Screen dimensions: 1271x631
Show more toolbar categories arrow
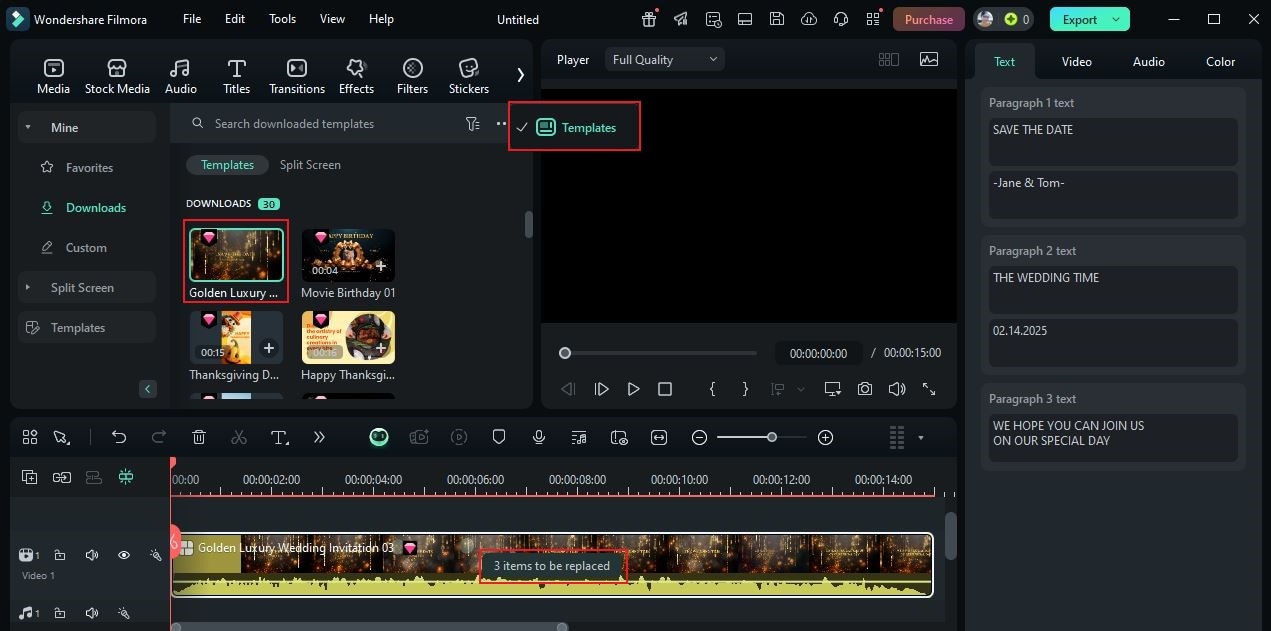coord(520,75)
